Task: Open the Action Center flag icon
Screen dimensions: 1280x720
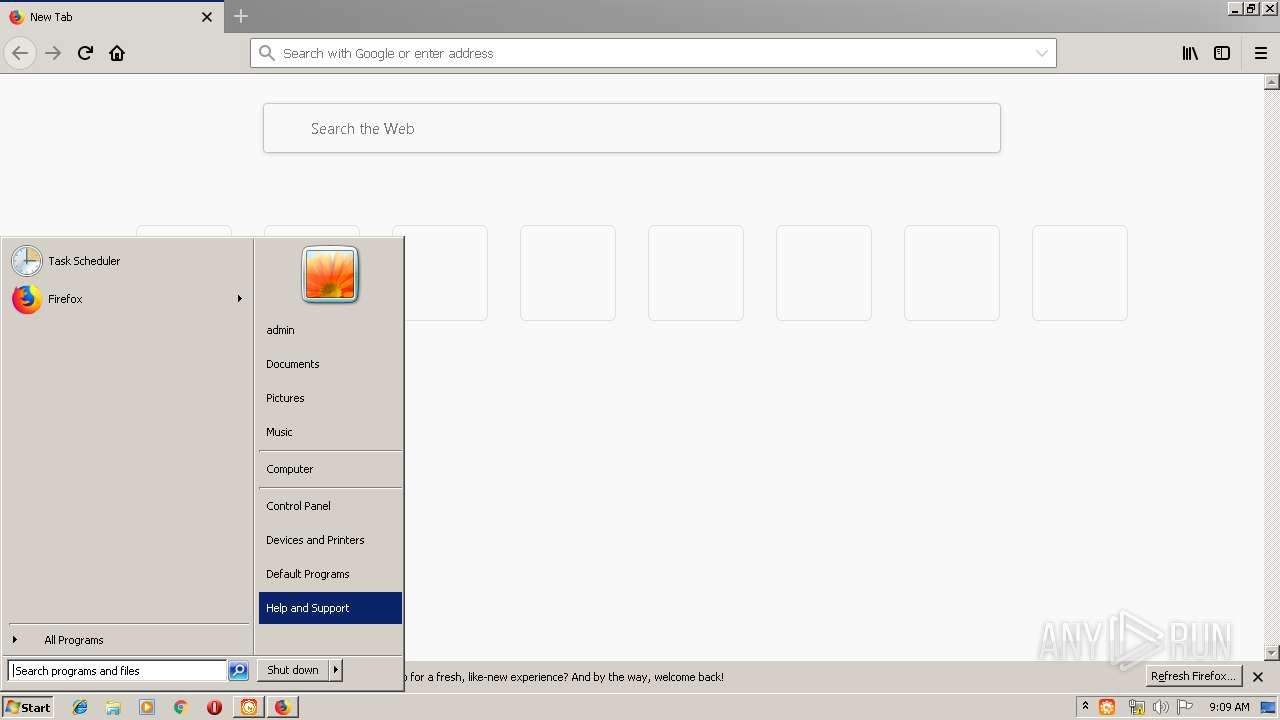Action: 1185,707
